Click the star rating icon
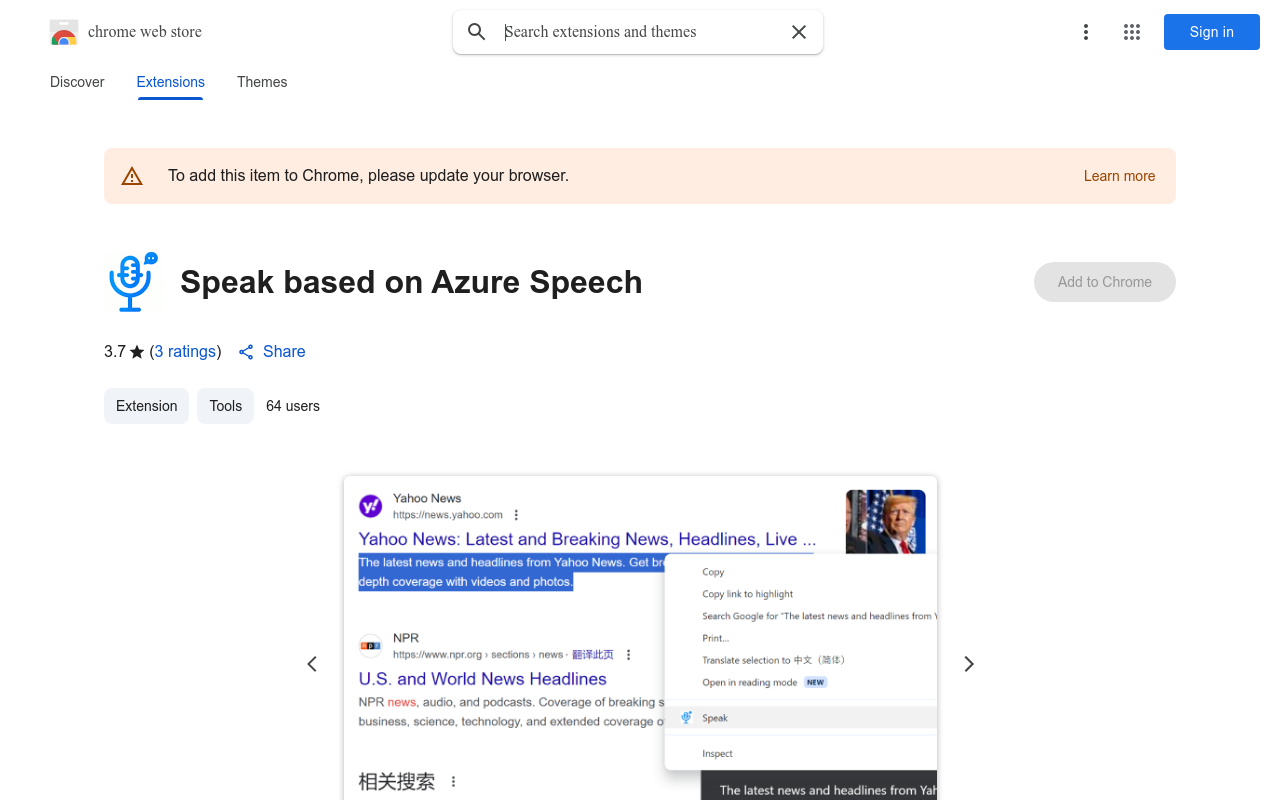Viewport: 1280px width, 800px height. [x=137, y=352]
